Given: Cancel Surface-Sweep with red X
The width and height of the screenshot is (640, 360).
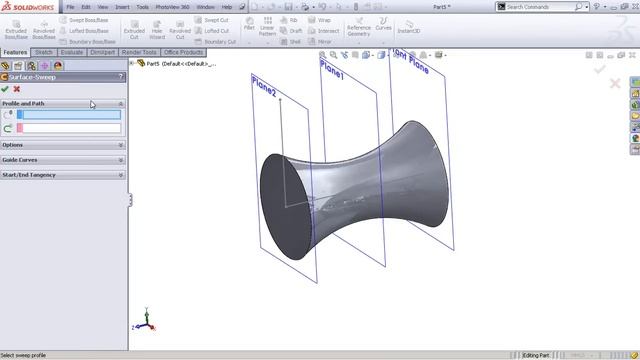Looking at the screenshot, I should point(17,89).
